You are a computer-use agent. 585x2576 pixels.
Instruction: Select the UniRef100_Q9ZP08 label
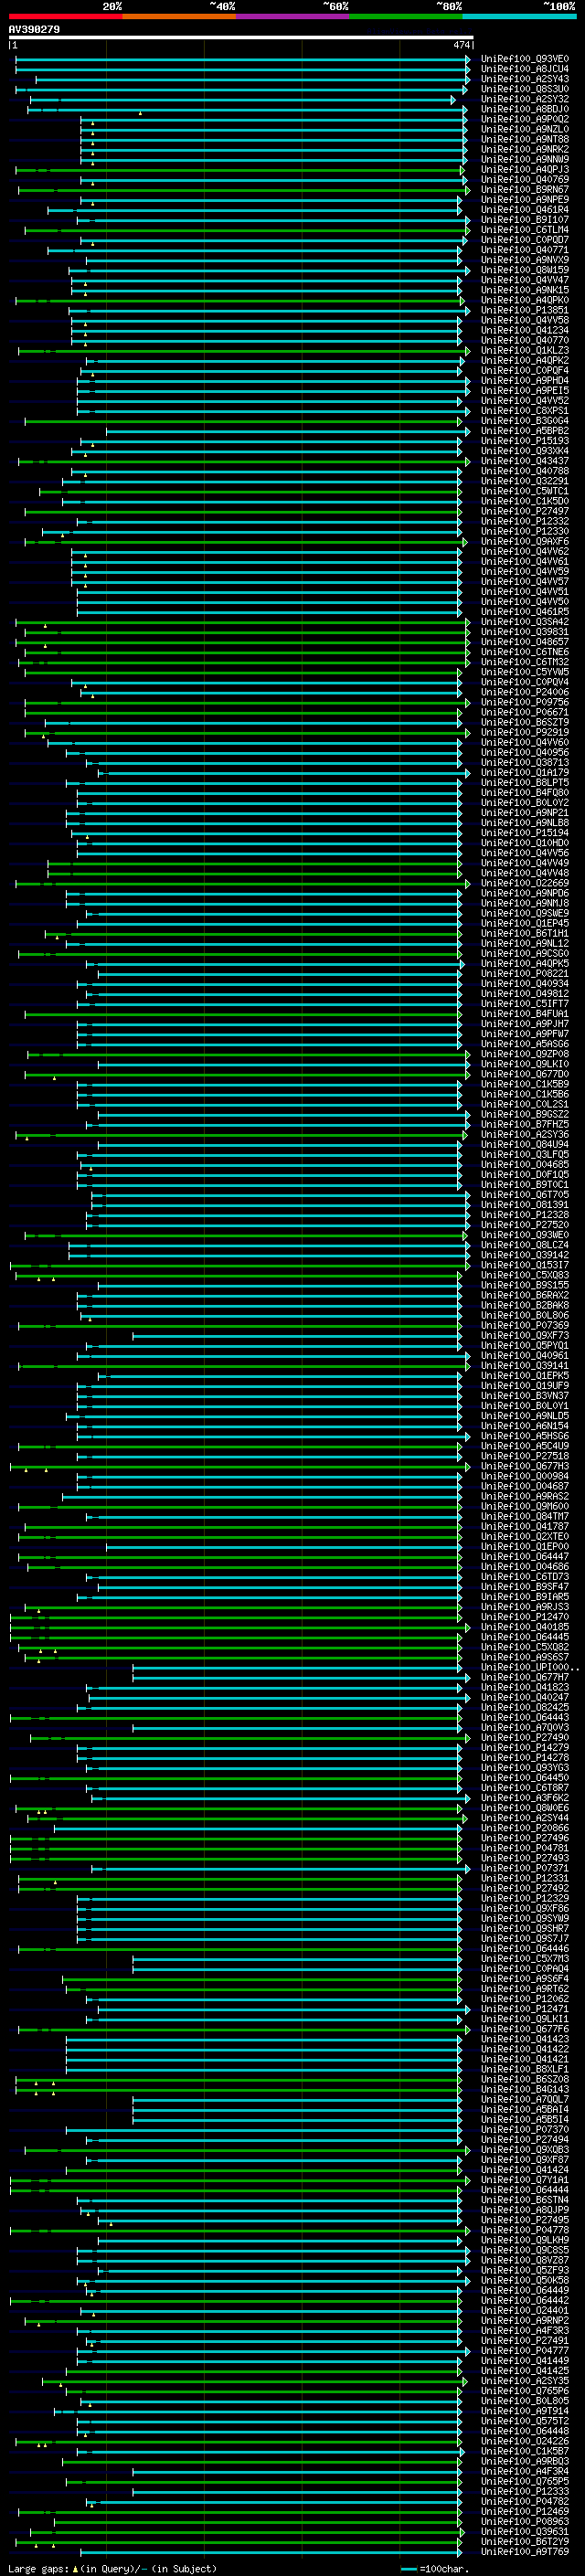click(x=524, y=1054)
